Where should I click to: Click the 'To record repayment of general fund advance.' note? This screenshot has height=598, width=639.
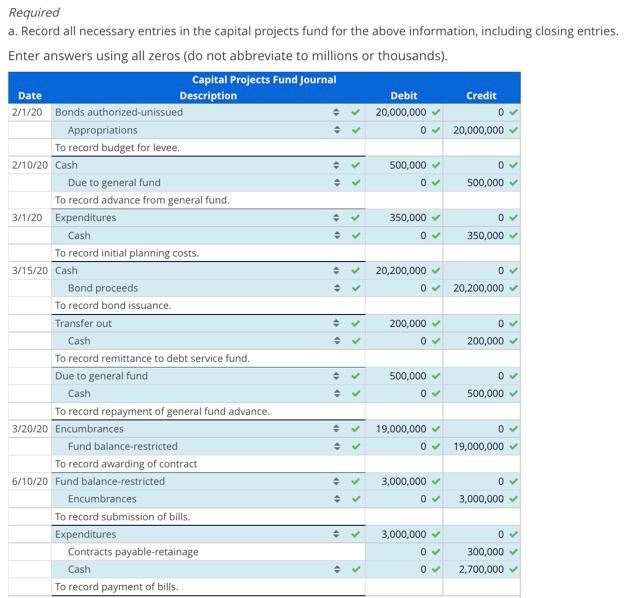point(162,411)
